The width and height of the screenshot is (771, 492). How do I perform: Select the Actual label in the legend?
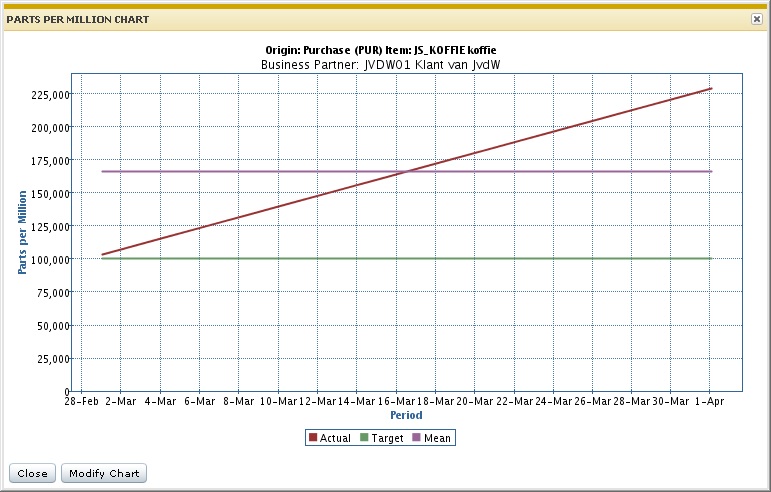pos(335,438)
